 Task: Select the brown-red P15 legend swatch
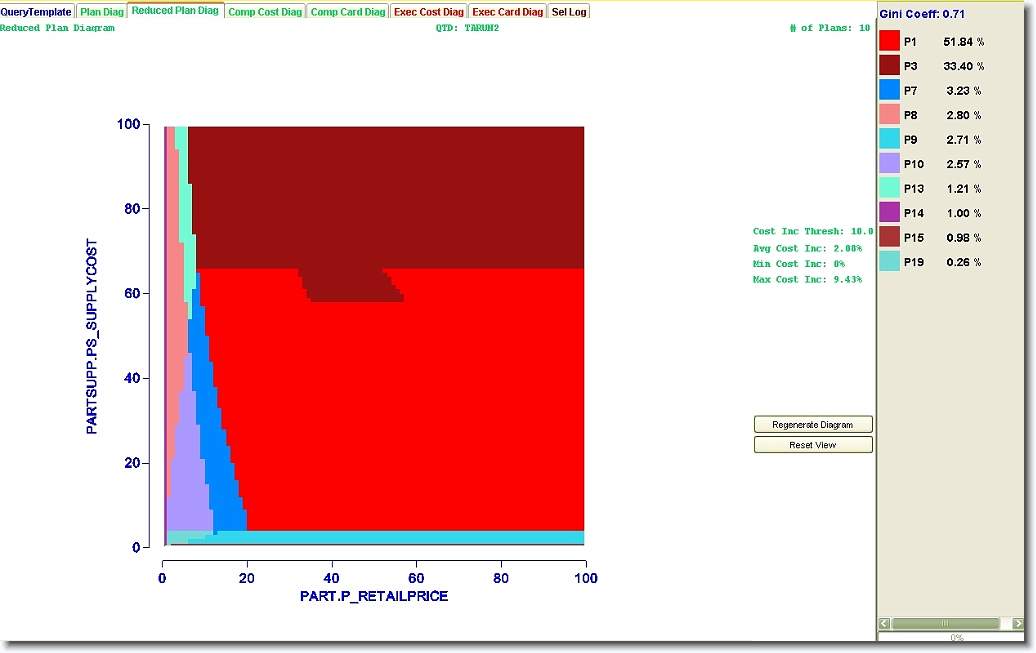click(x=889, y=237)
